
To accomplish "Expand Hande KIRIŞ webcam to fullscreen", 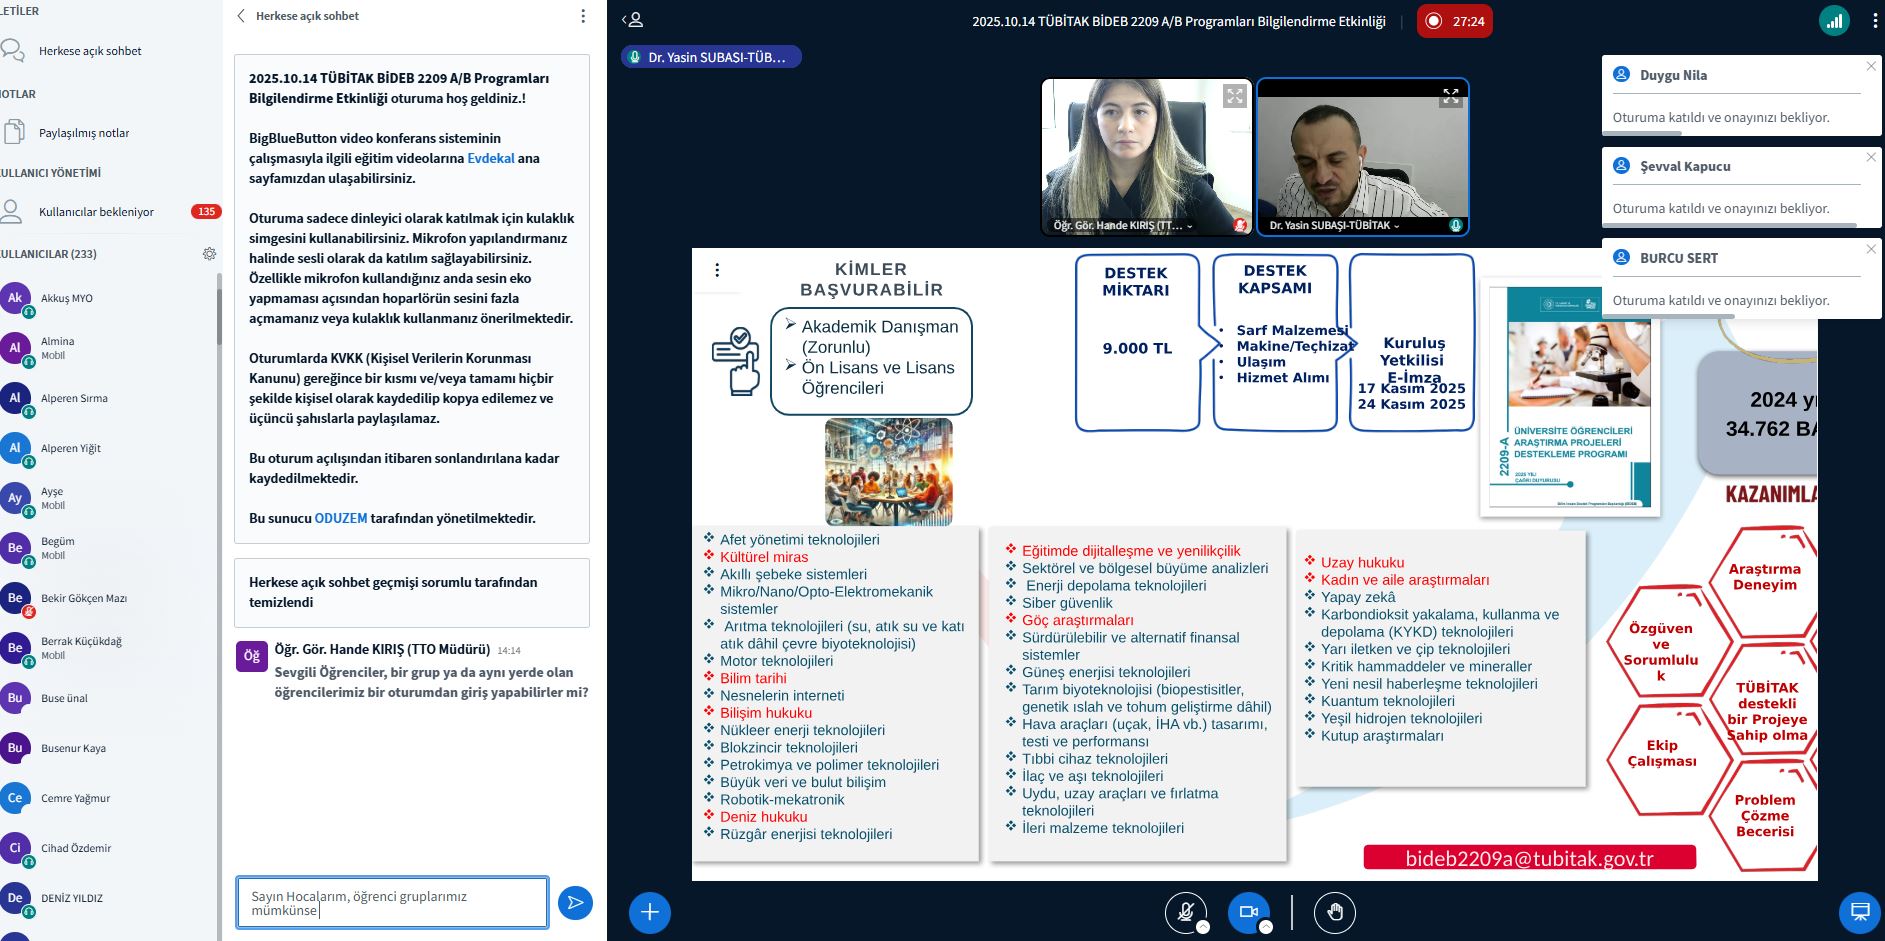I will point(1235,96).
